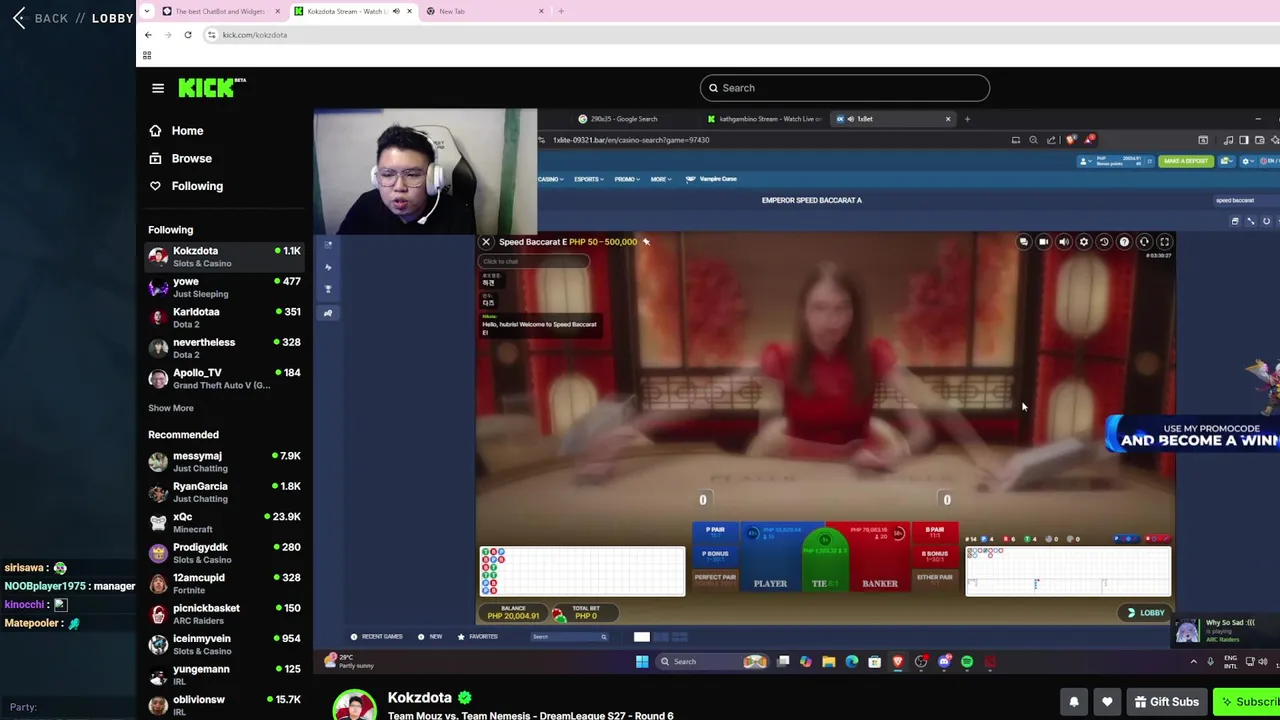Open the site information icon in address bar

(x=211, y=35)
